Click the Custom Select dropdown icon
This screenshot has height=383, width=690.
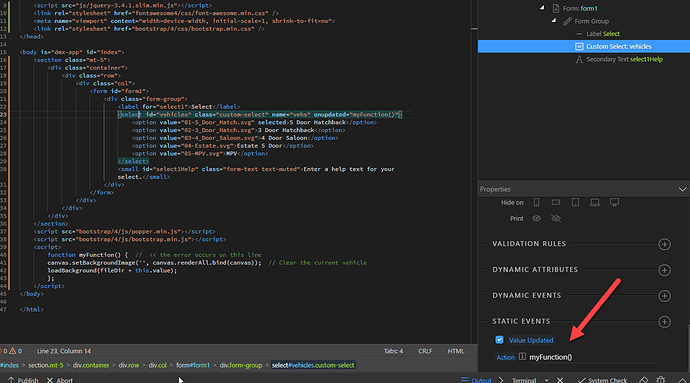(x=579, y=46)
